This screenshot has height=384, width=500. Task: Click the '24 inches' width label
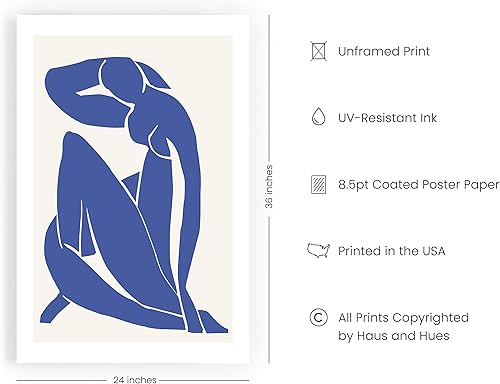pos(135,380)
